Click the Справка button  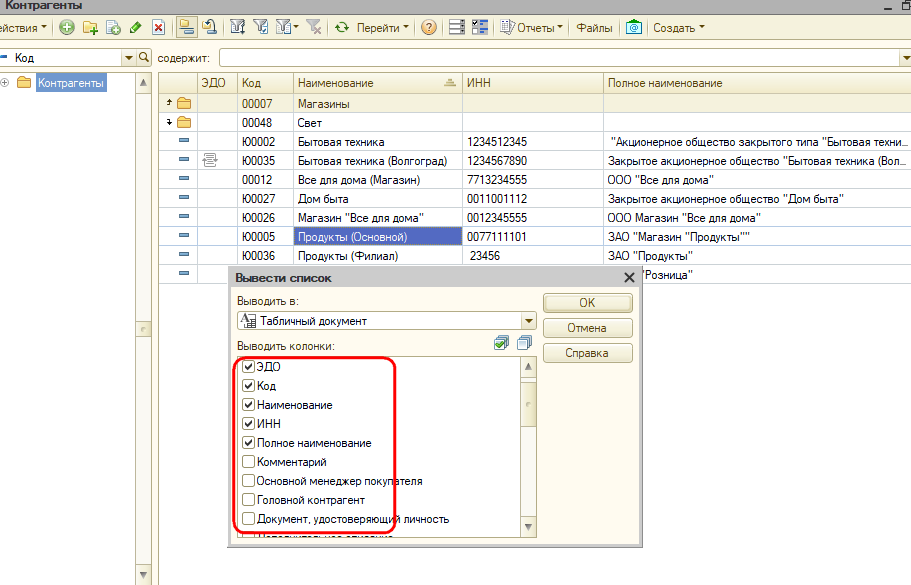pos(587,353)
